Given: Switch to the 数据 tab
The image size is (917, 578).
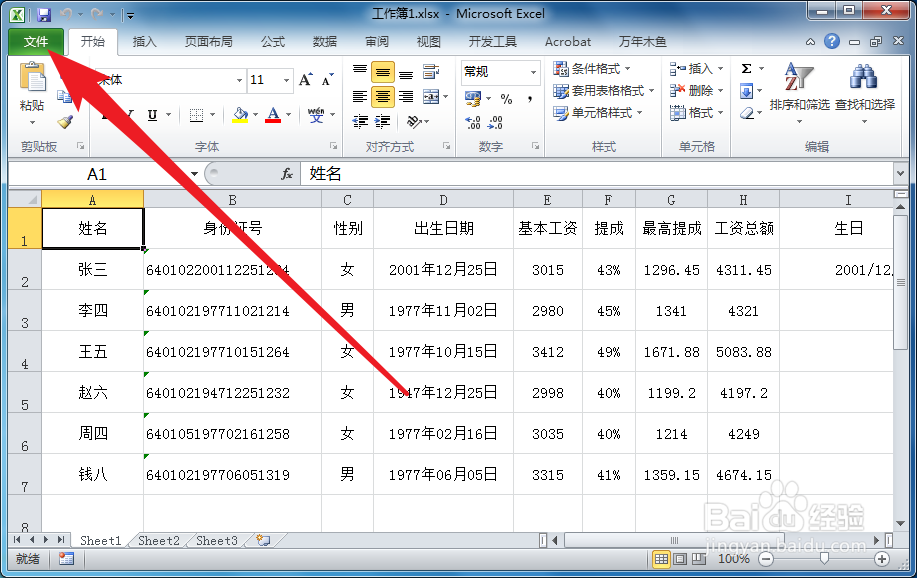Looking at the screenshot, I should point(325,42).
